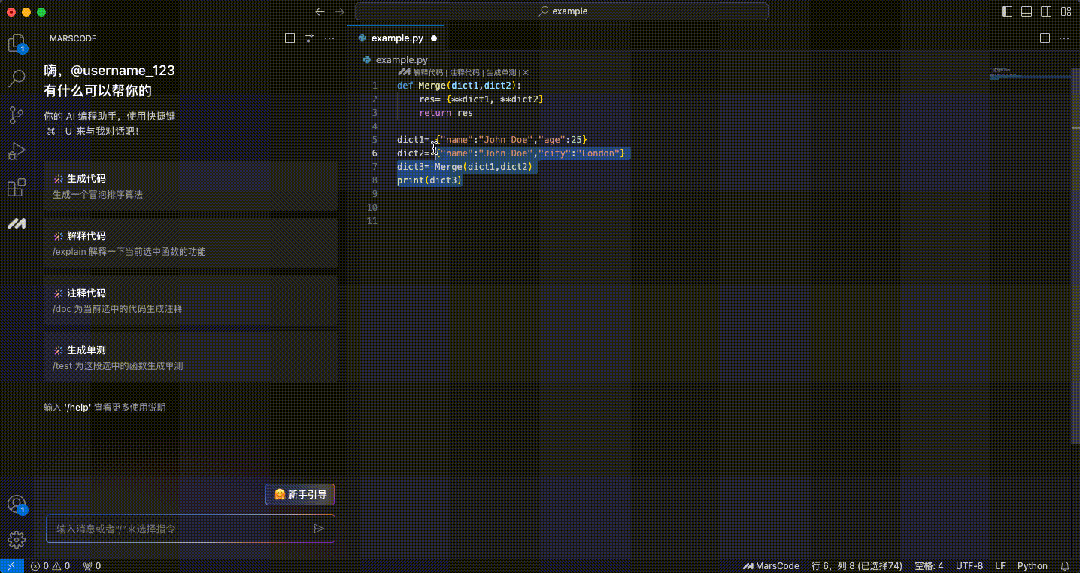
Task: Open editor more actions ellipsis
Action: click(1065, 38)
